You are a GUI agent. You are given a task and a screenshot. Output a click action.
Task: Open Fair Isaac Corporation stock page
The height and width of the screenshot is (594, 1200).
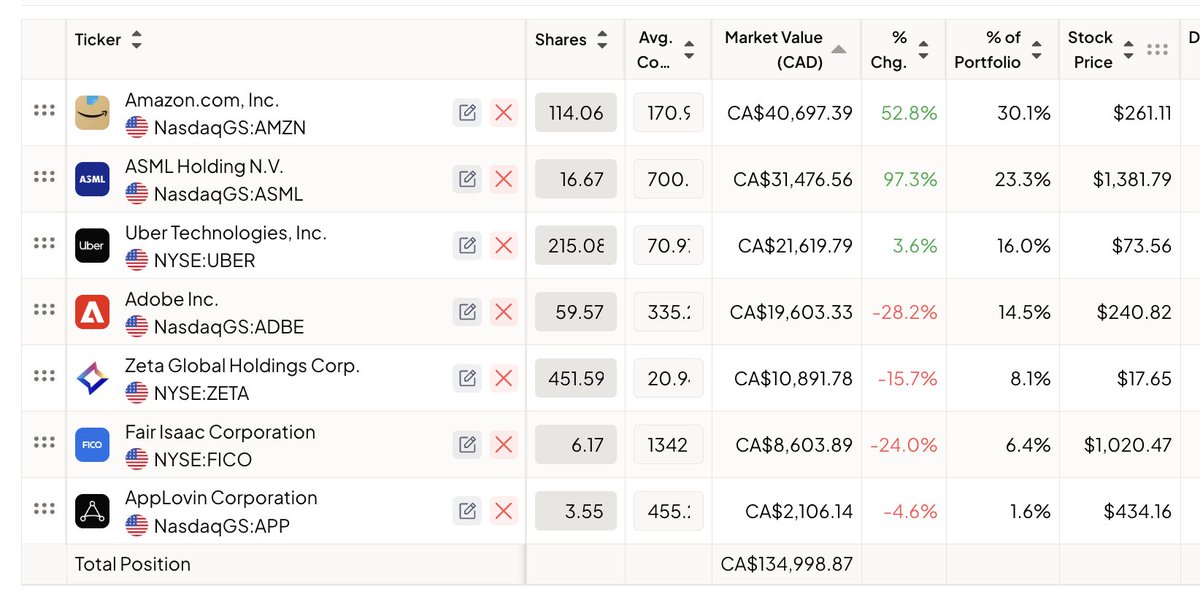pos(220,432)
